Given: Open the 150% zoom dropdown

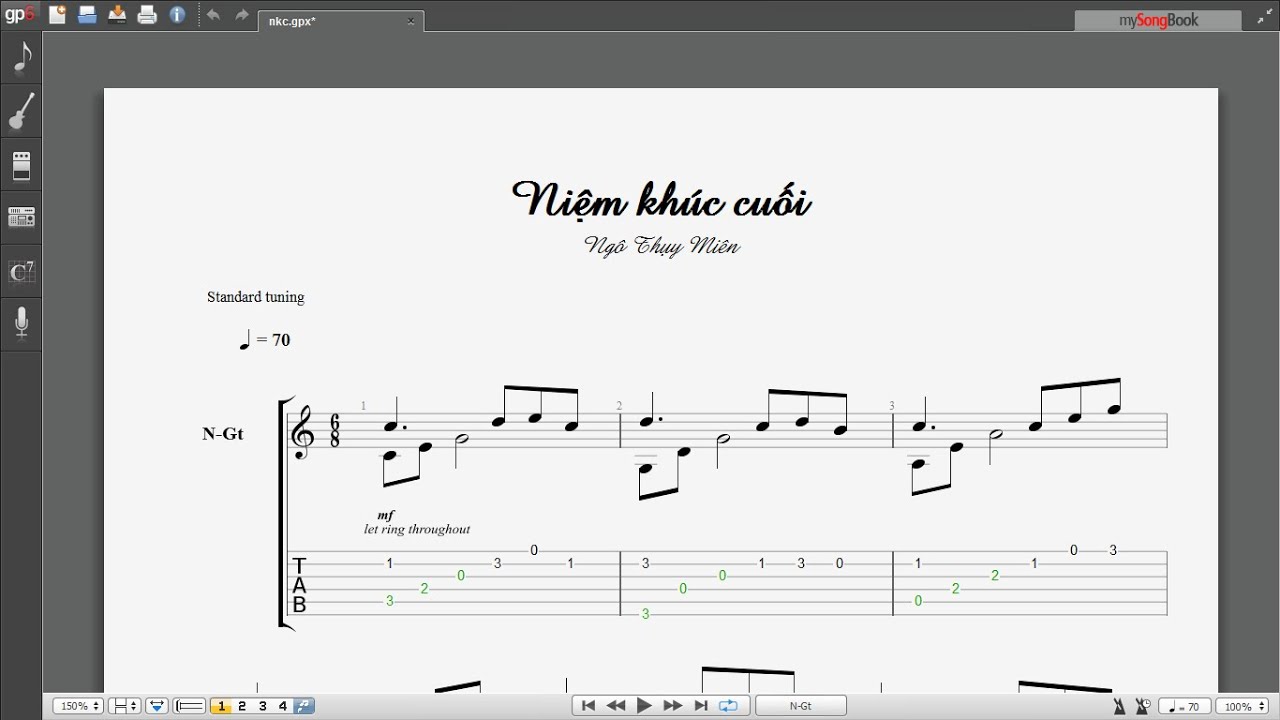Looking at the screenshot, I should point(78,706).
